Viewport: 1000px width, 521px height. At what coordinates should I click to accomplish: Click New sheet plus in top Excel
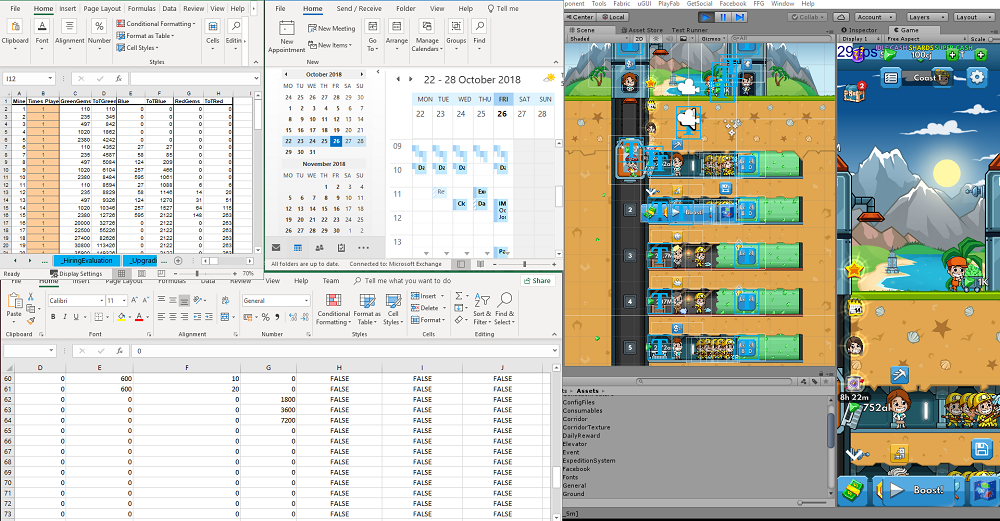[x=178, y=261]
